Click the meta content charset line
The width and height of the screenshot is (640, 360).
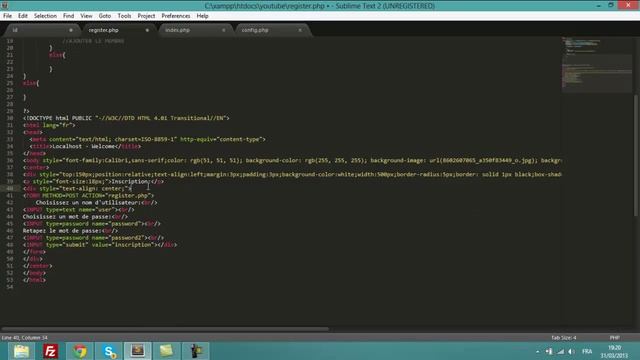coord(147,139)
